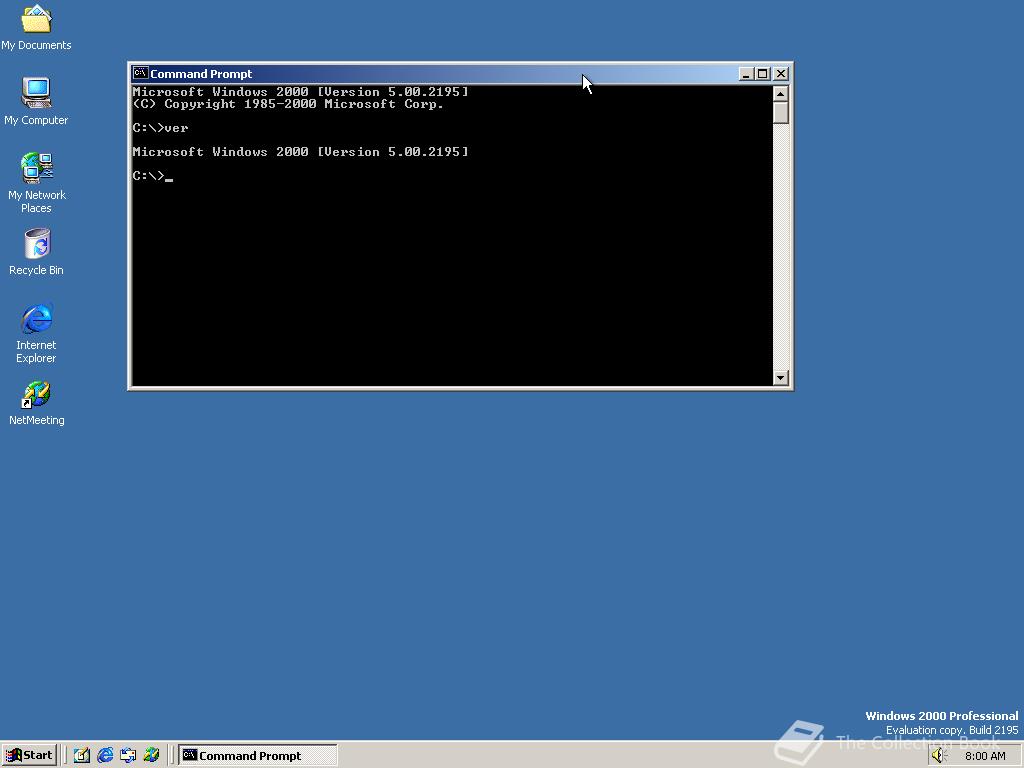The image size is (1024, 768).
Task: Click the Command Prompt taskbar button
Action: (258, 755)
